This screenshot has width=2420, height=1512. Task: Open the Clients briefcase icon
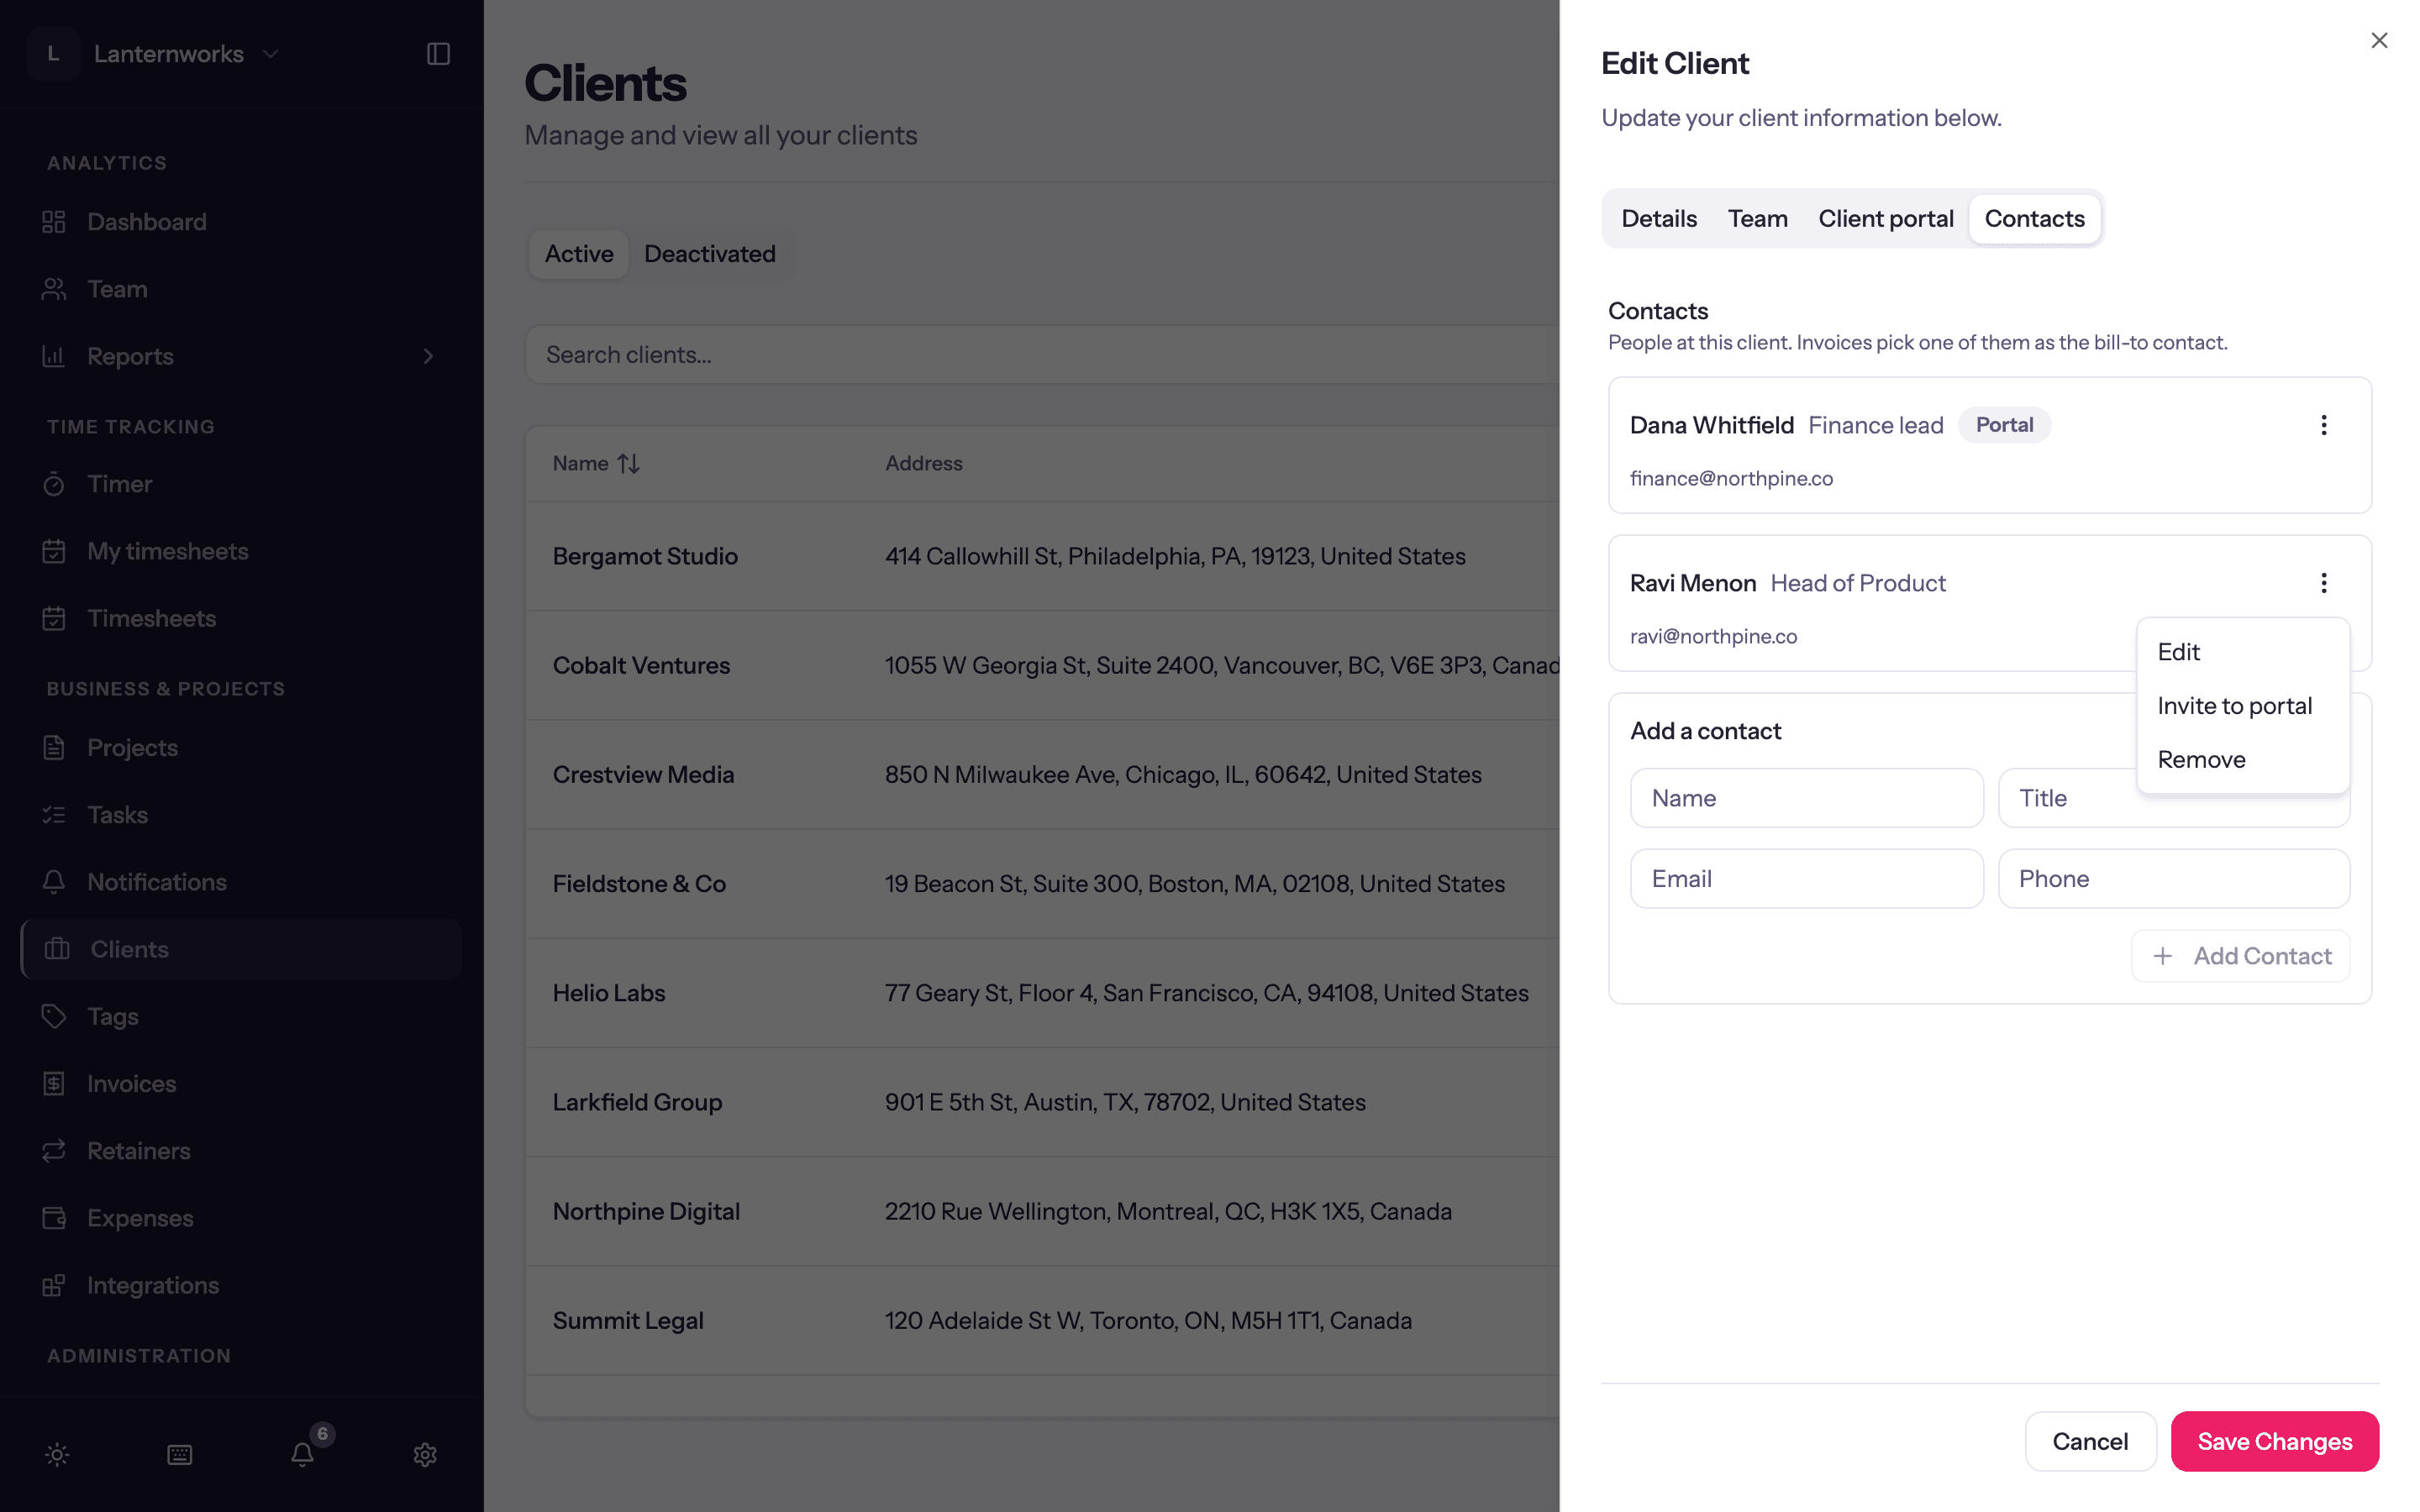tap(57, 949)
